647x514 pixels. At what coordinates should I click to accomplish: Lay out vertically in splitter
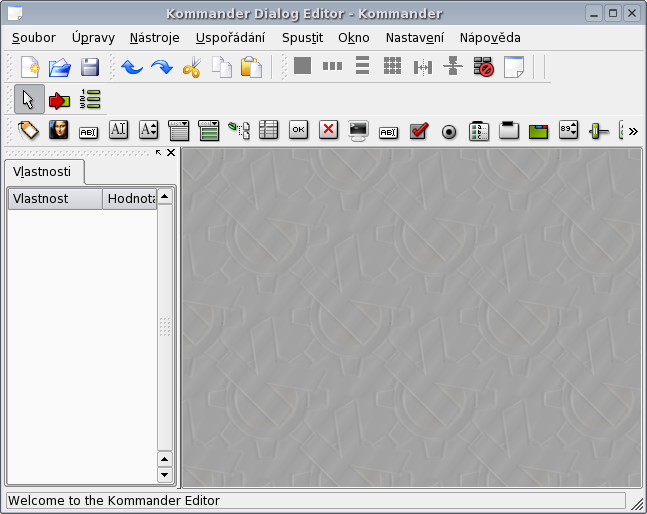[453, 66]
